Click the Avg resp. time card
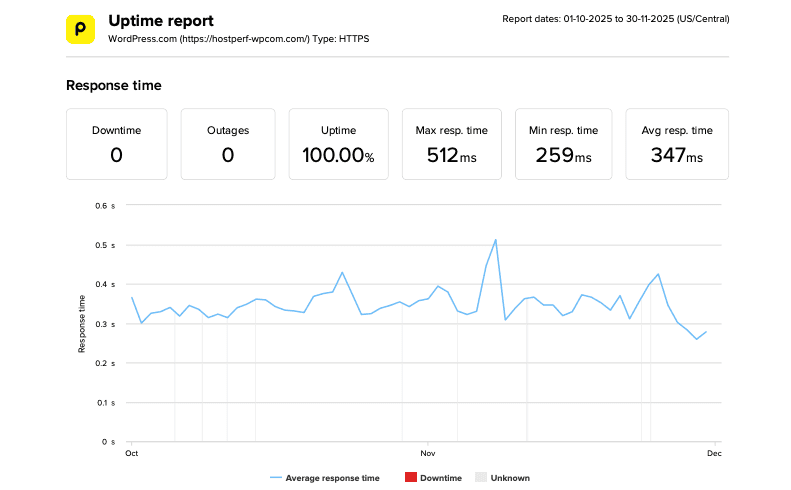Viewport: 791px width, 490px height. point(677,144)
